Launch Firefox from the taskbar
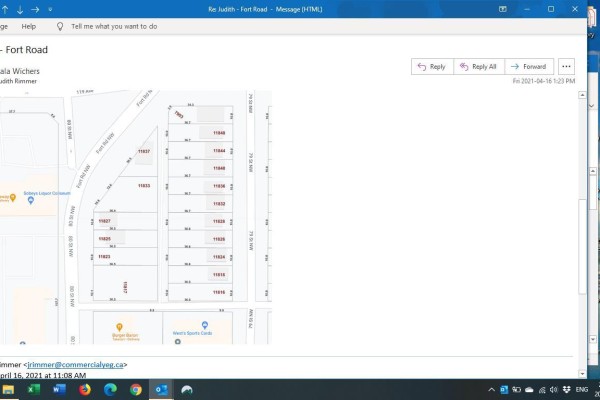The width and height of the screenshot is (600, 400). tap(85, 390)
